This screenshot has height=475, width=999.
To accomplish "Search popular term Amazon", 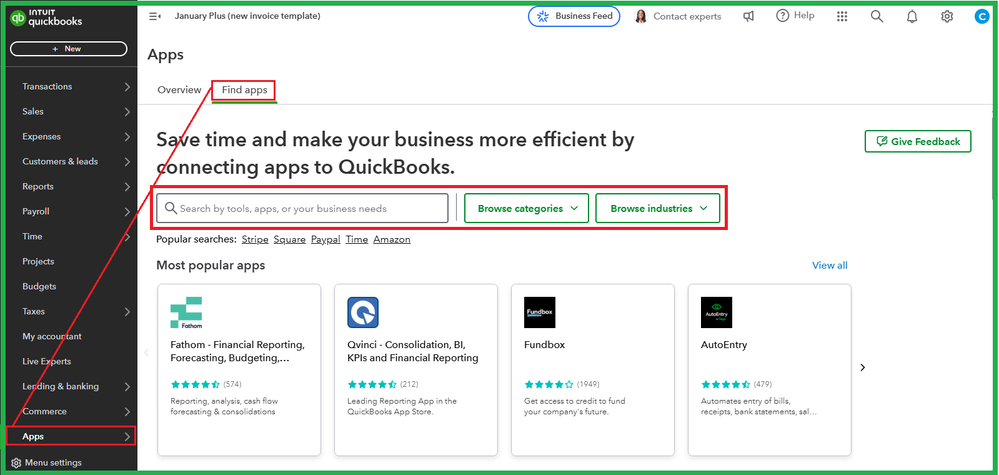I will tap(392, 240).
